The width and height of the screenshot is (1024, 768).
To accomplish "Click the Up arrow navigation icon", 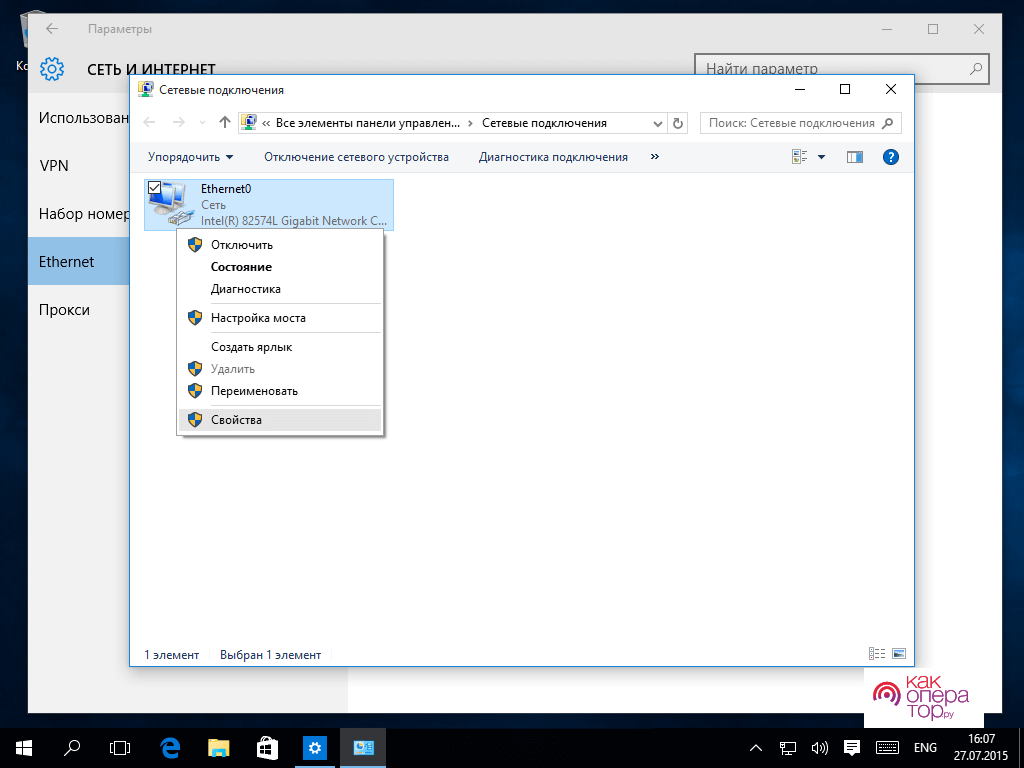I will tap(225, 123).
